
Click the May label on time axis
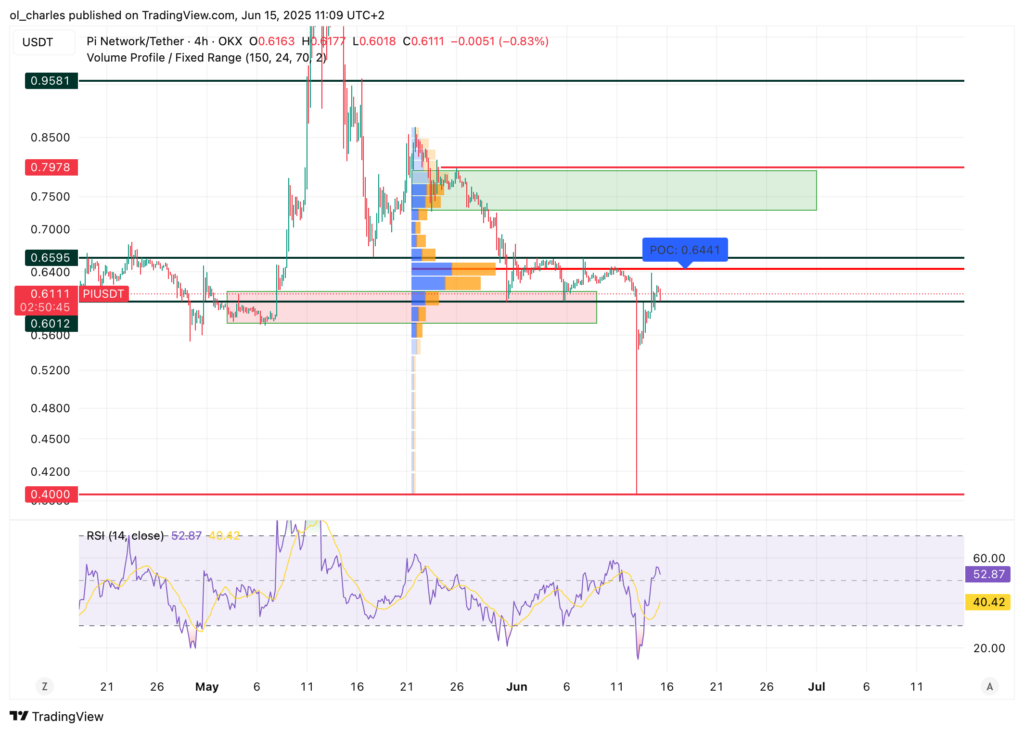pos(206,687)
